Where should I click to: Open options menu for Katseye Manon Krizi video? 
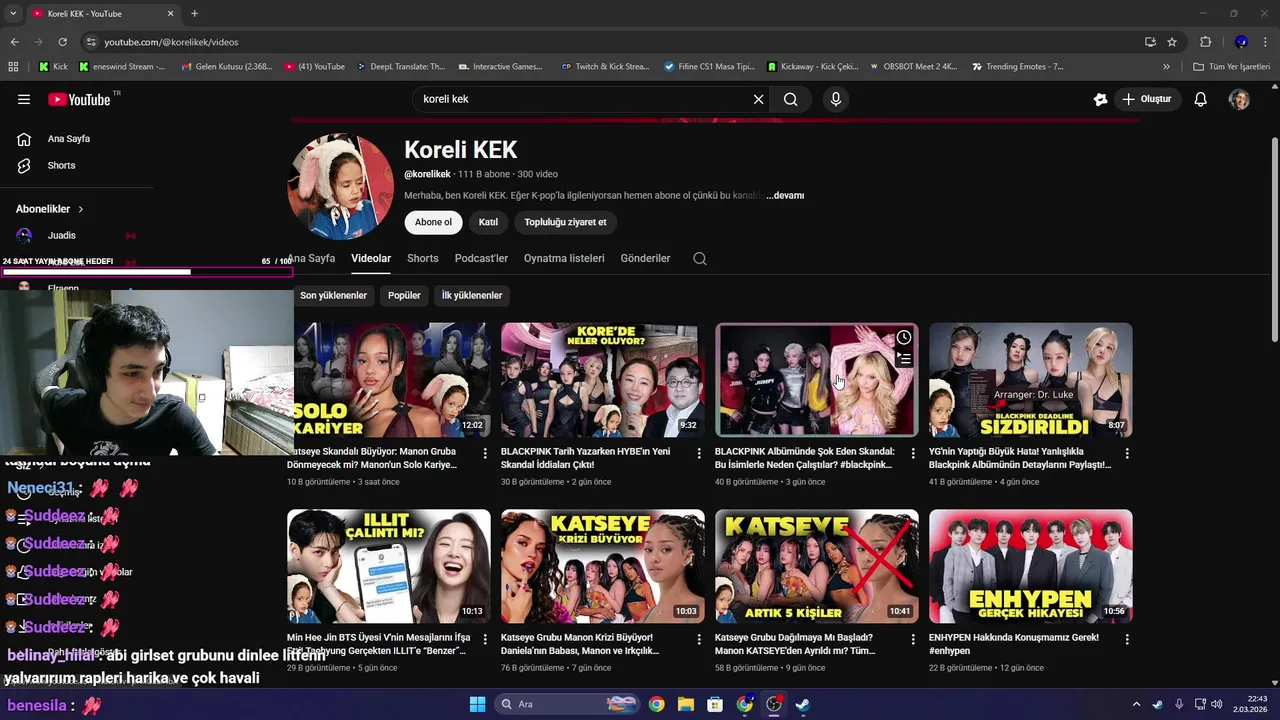[699, 639]
